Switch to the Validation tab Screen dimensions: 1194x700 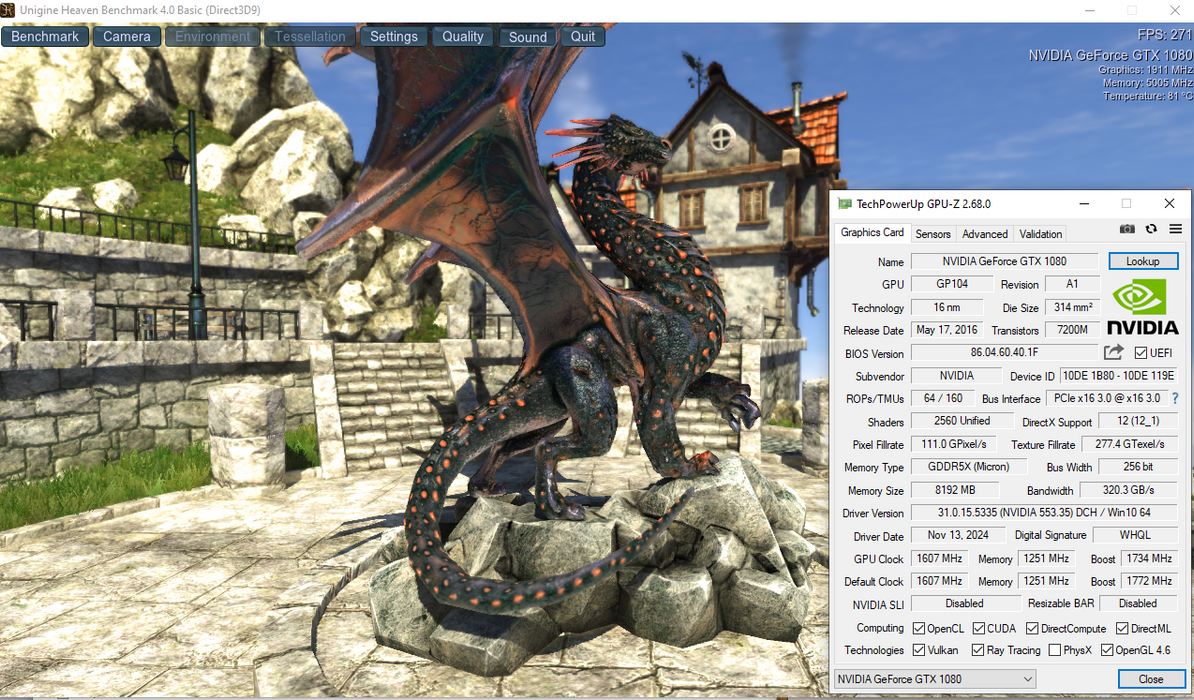tap(1040, 234)
